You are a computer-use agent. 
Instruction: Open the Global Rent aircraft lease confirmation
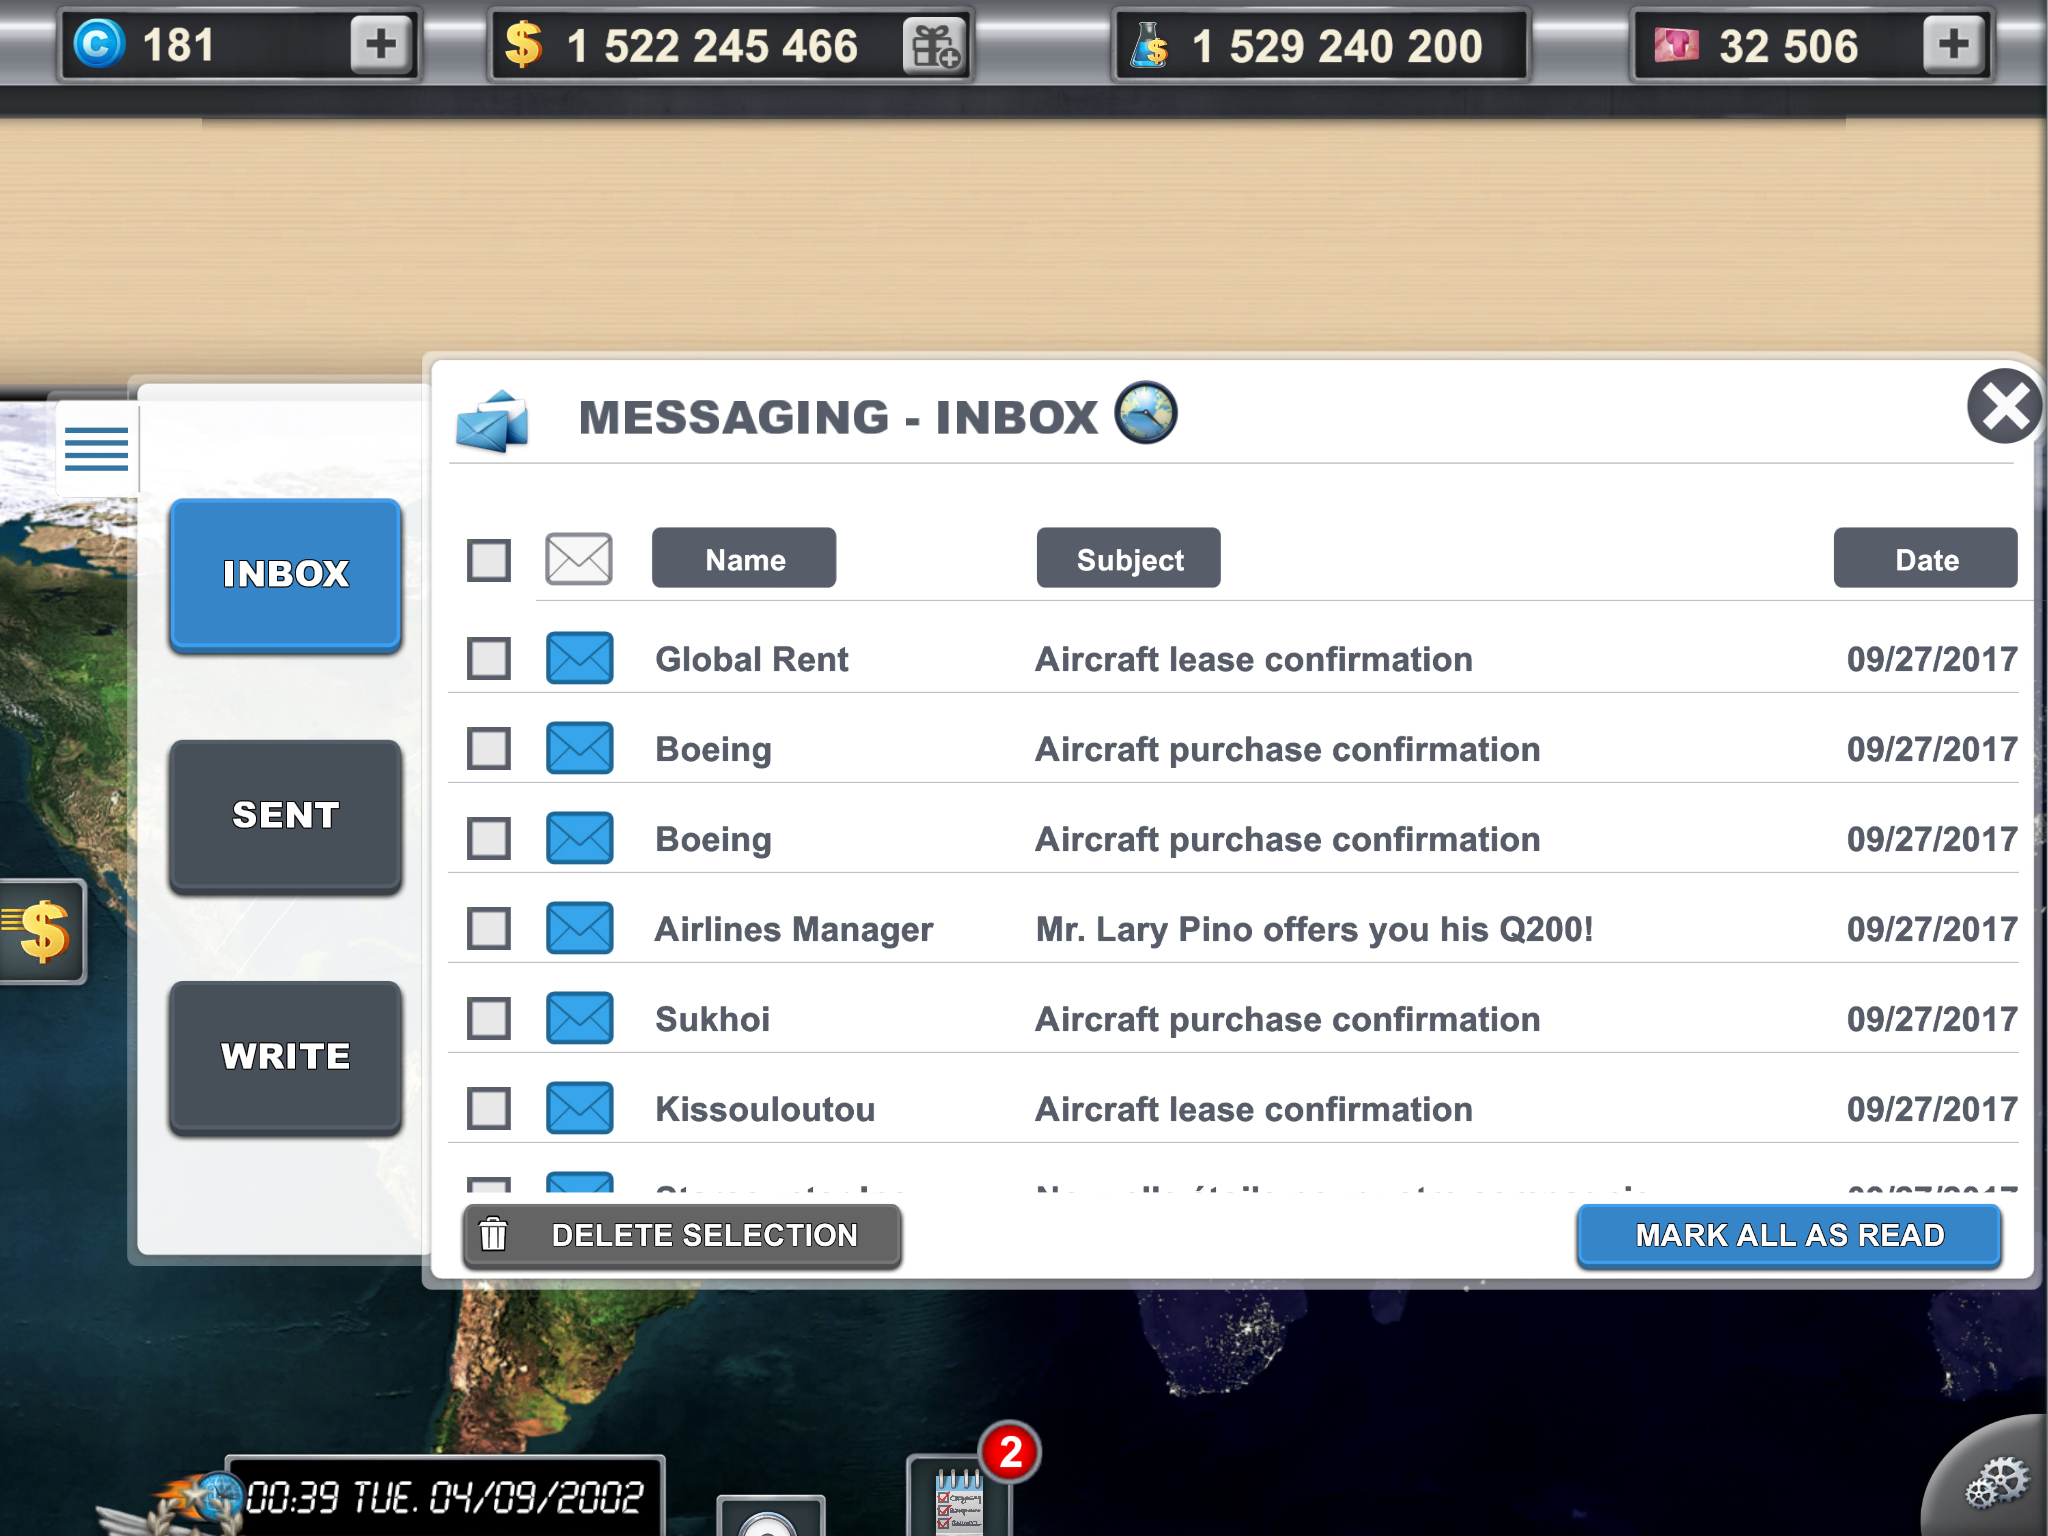tap(1254, 660)
